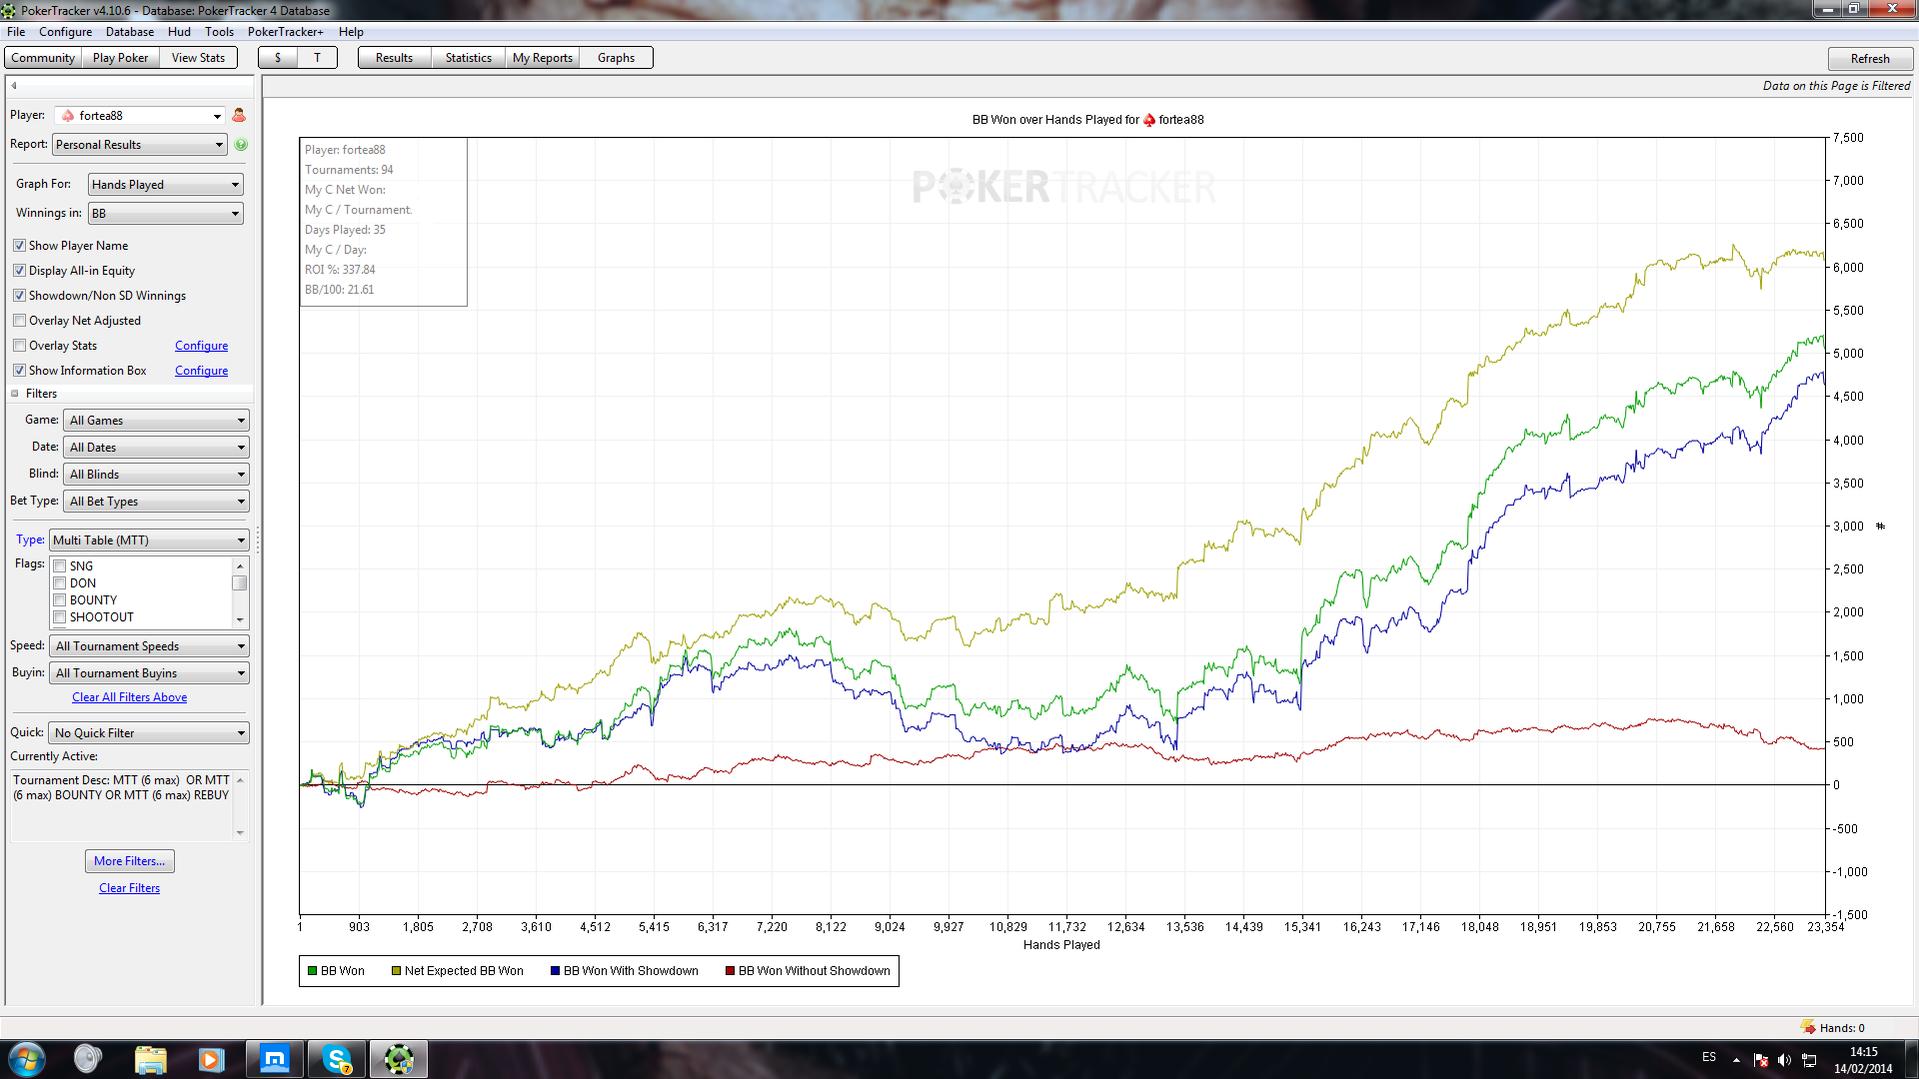Screen dimensions: 1919x1079
Task: Show hidden tray icons arrow
Action: point(1736,1060)
